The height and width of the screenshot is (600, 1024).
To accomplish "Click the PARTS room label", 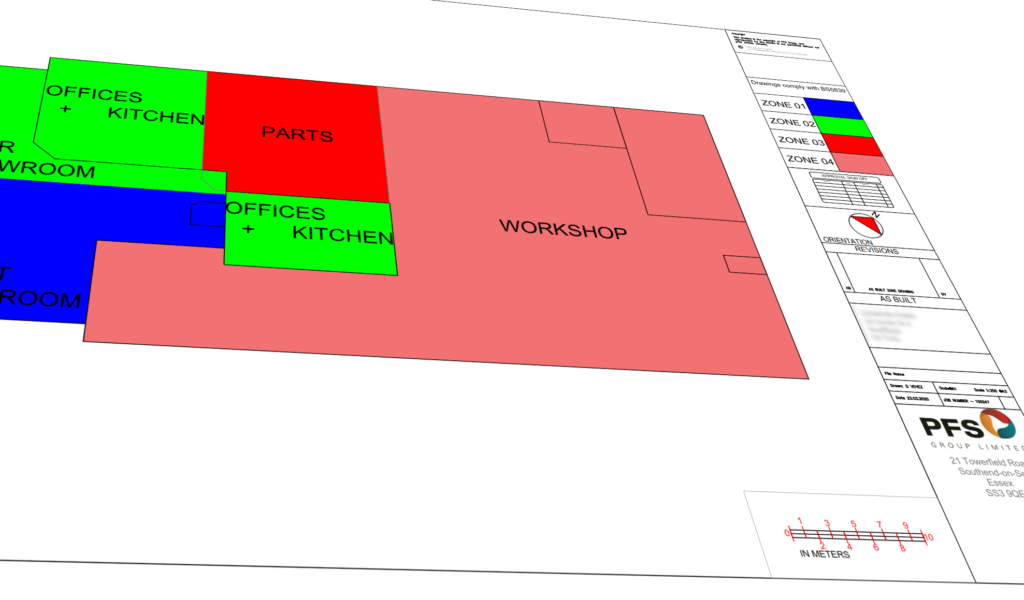I will pyautogui.click(x=296, y=134).
